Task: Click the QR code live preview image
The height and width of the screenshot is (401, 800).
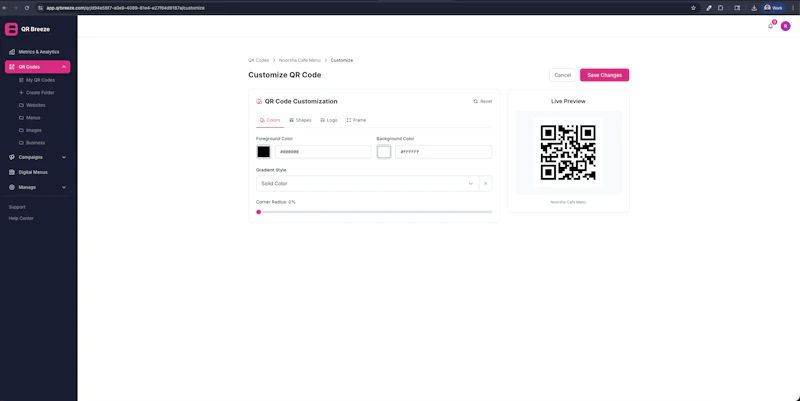Action: click(x=568, y=153)
